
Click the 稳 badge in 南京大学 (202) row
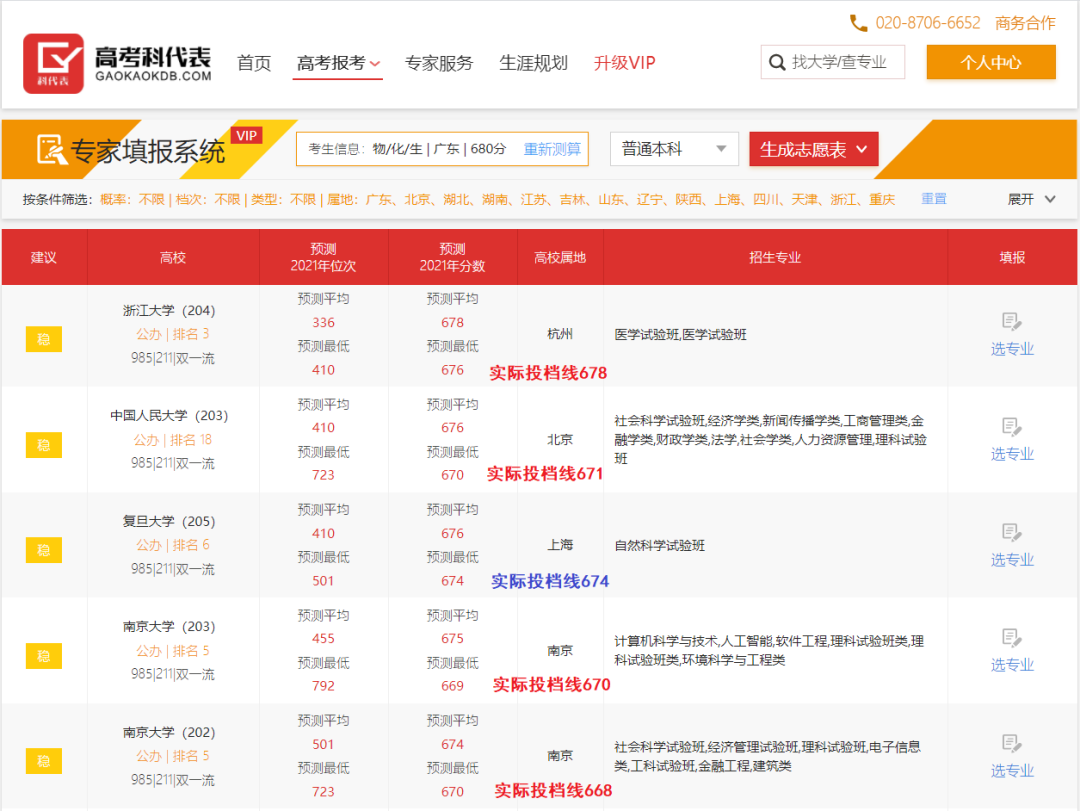[x=43, y=761]
